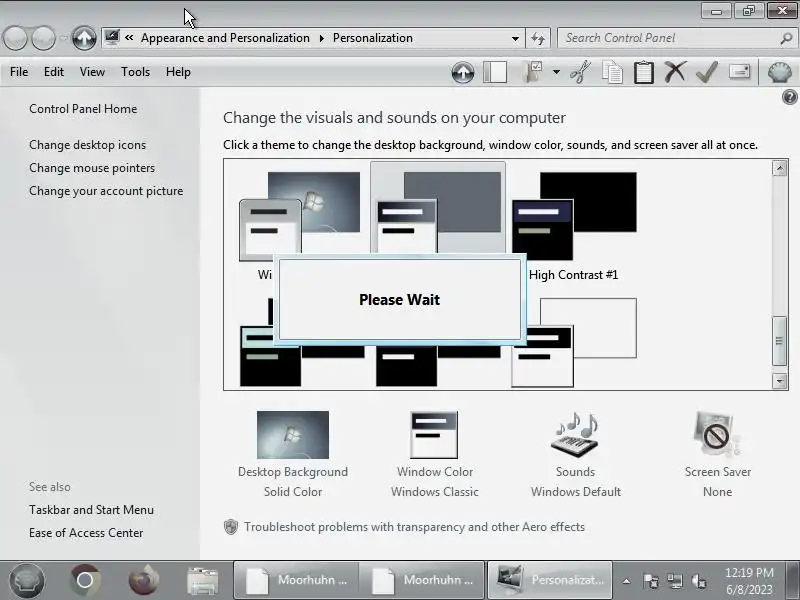
Task: Open the Help menu
Action: click(x=178, y=72)
